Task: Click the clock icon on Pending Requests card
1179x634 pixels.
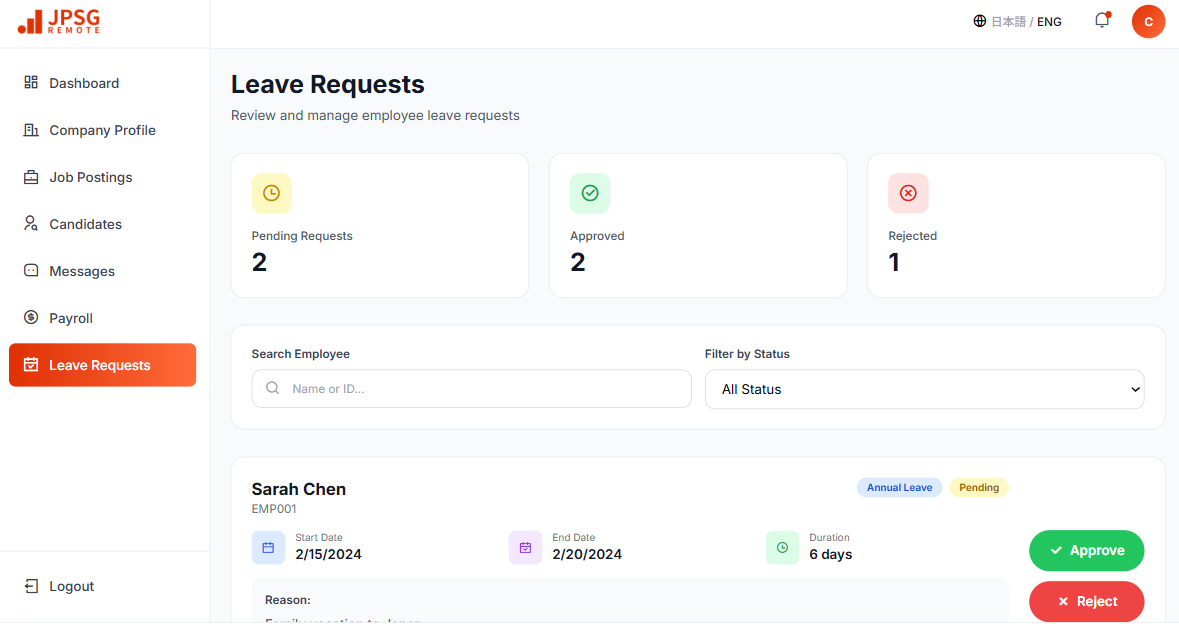Action: tap(271, 193)
